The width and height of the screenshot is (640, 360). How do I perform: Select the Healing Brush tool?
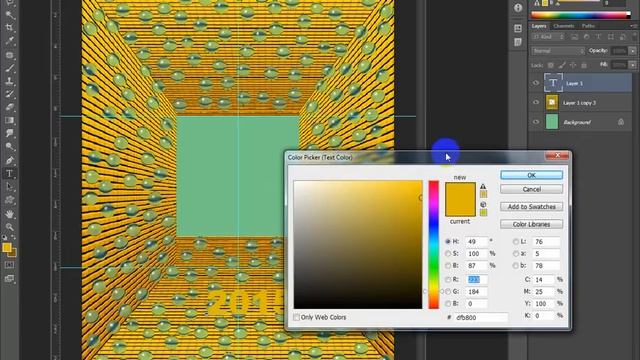[9, 55]
